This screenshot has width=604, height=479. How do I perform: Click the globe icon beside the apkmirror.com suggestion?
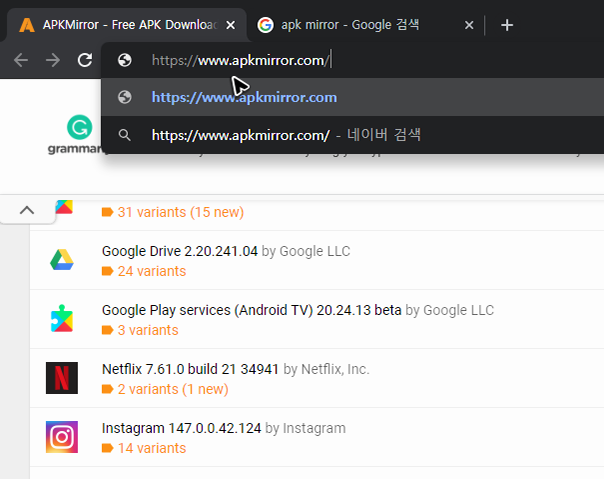tap(124, 97)
